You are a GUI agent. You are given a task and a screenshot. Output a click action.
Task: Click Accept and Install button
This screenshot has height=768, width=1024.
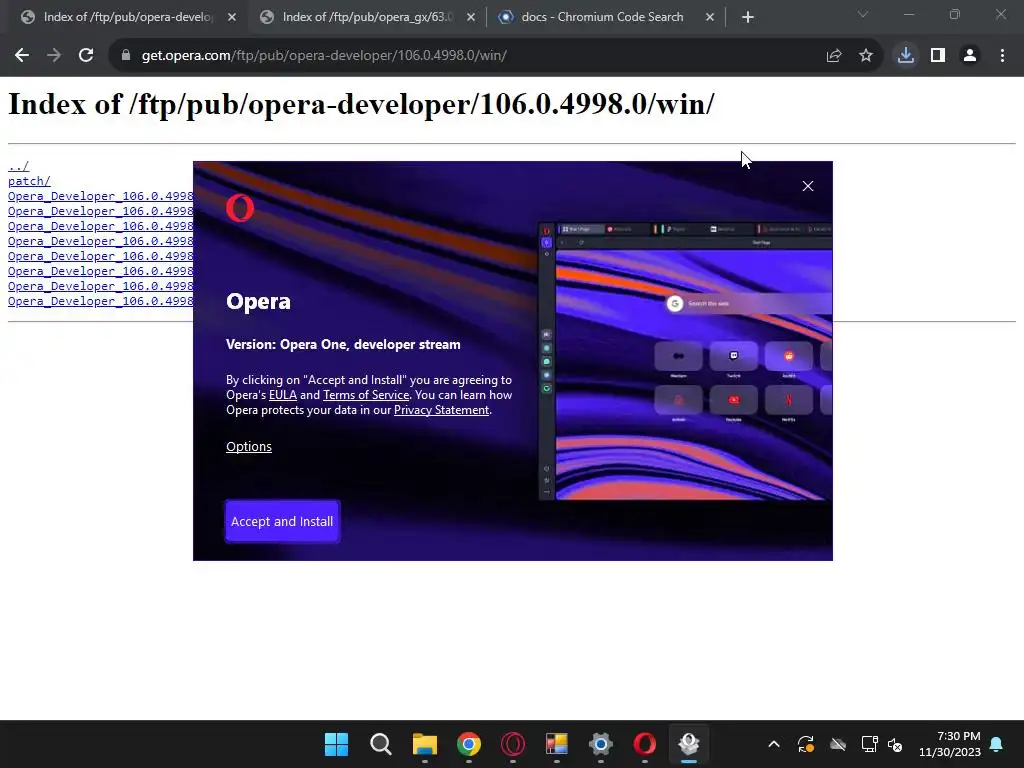coord(282,521)
